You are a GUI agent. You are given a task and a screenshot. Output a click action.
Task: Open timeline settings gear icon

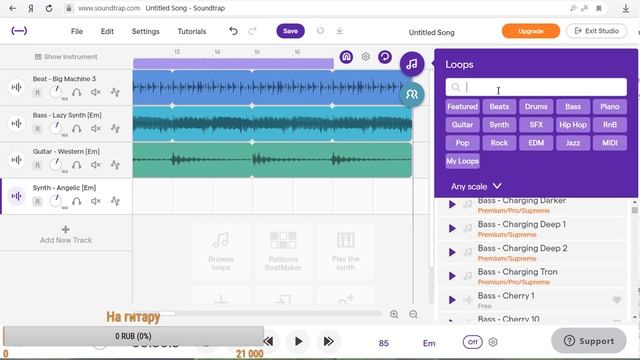click(x=366, y=57)
